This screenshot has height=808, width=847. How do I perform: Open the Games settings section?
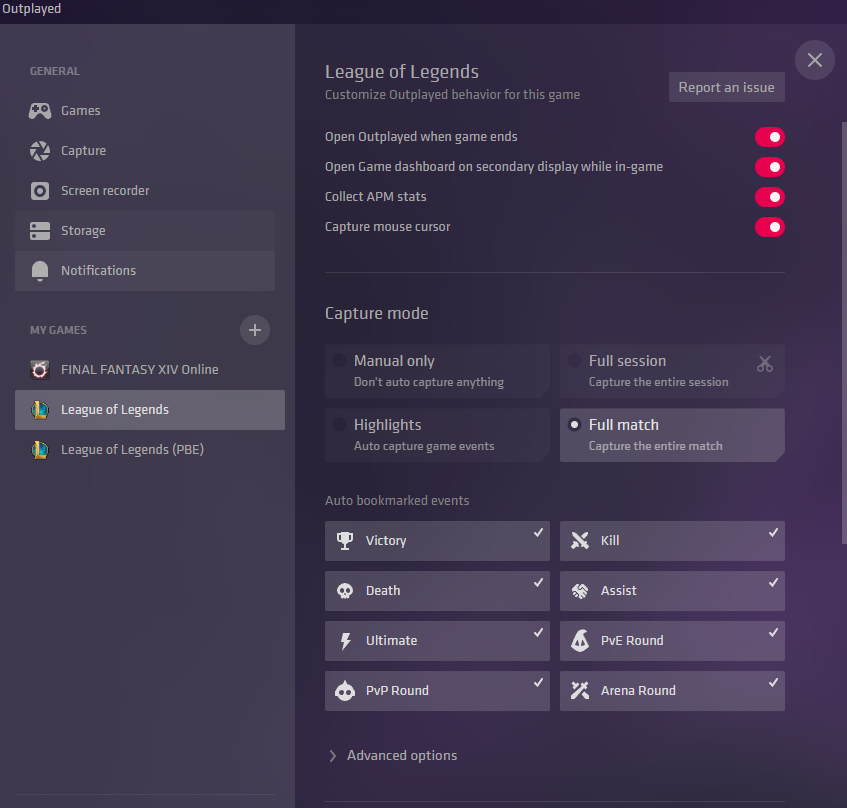pos(145,111)
